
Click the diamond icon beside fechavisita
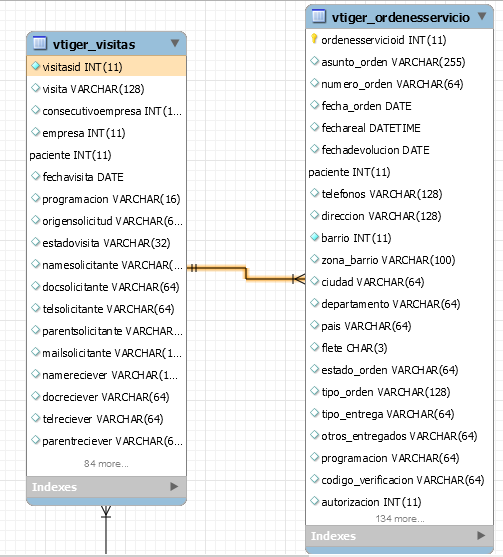35,176
